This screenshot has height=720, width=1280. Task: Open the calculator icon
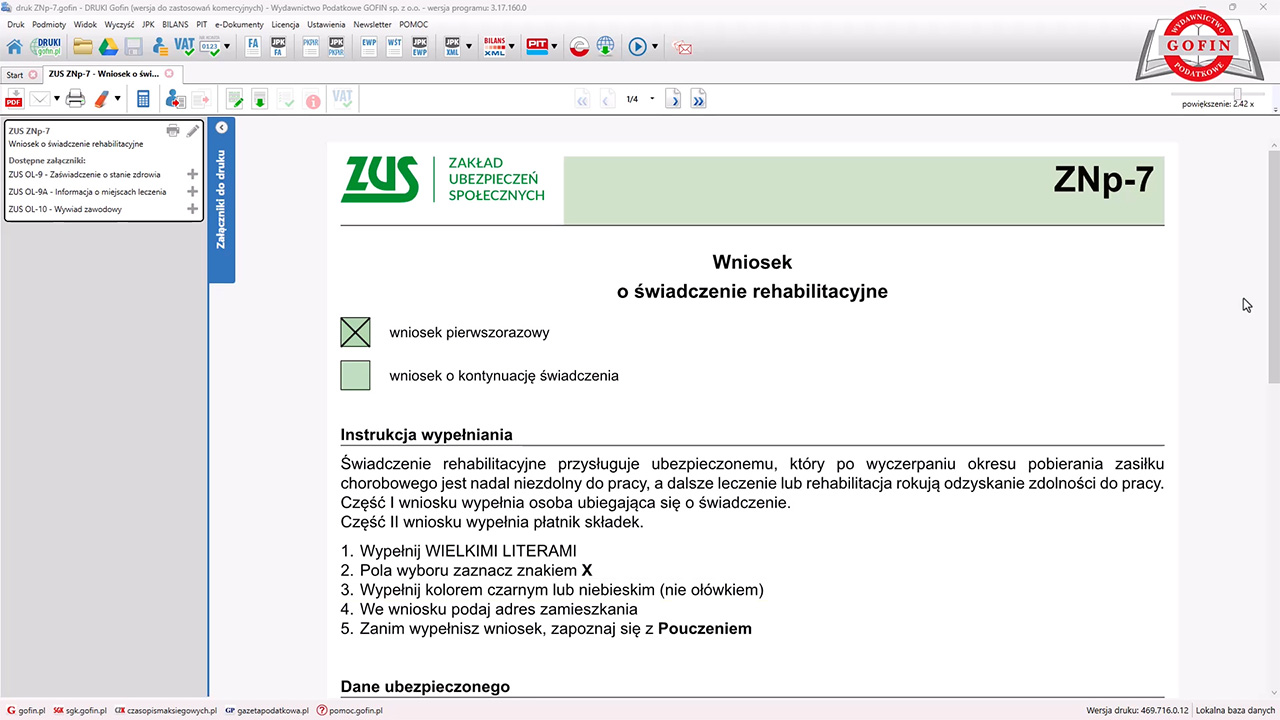tap(143, 98)
